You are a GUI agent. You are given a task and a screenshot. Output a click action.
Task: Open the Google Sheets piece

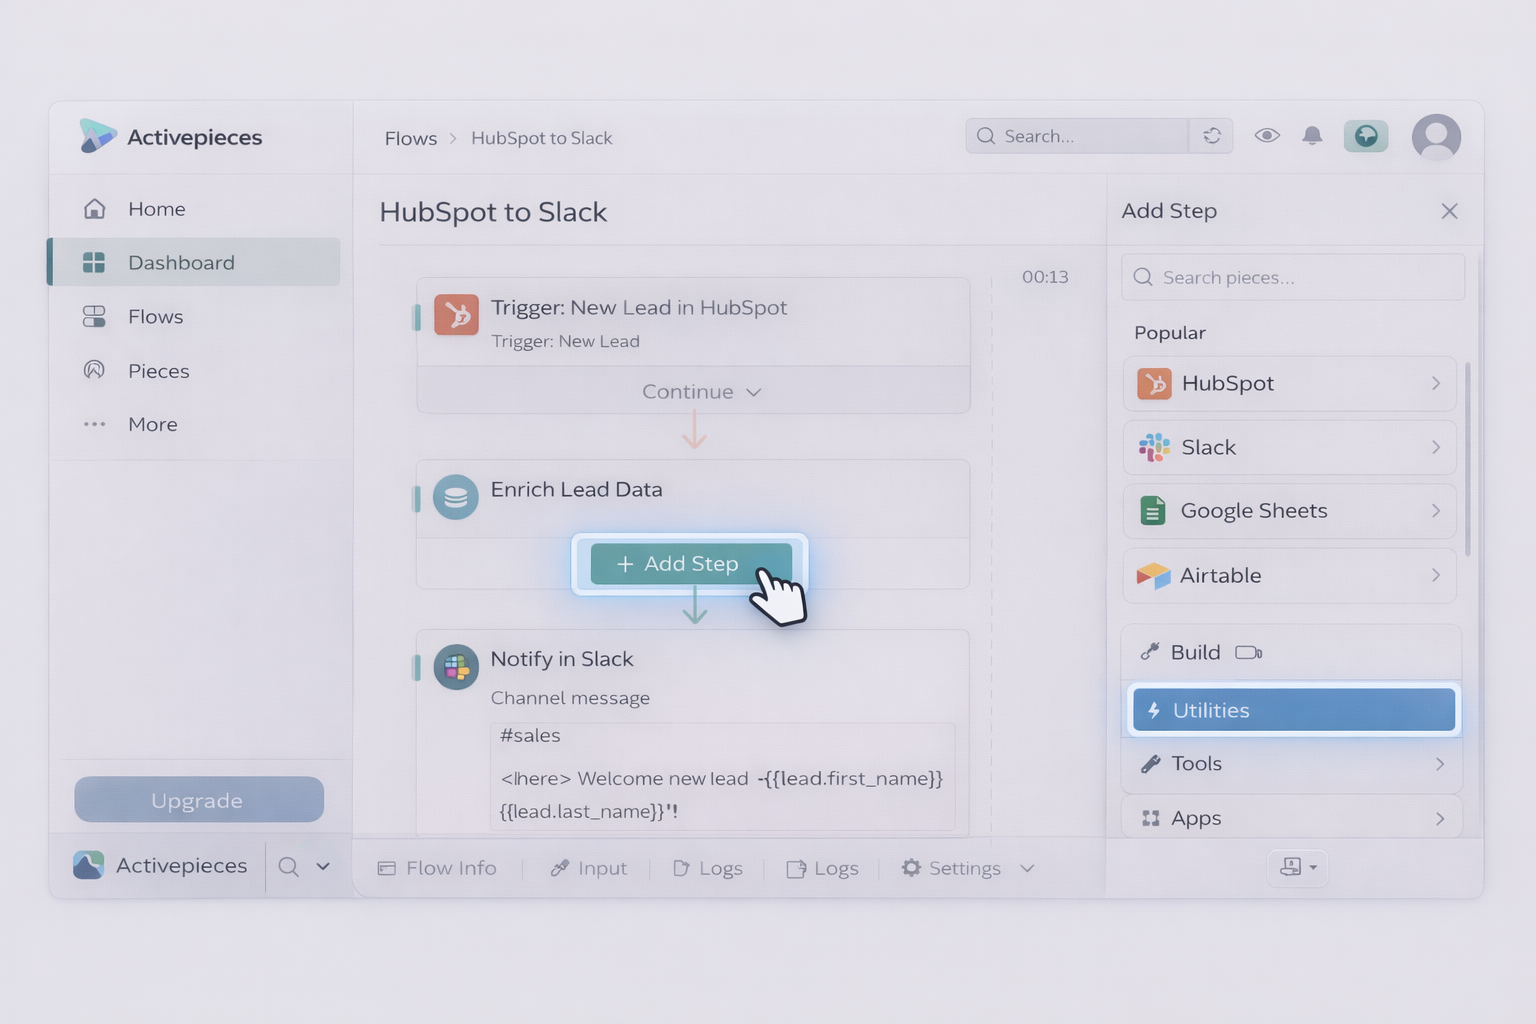1289,511
